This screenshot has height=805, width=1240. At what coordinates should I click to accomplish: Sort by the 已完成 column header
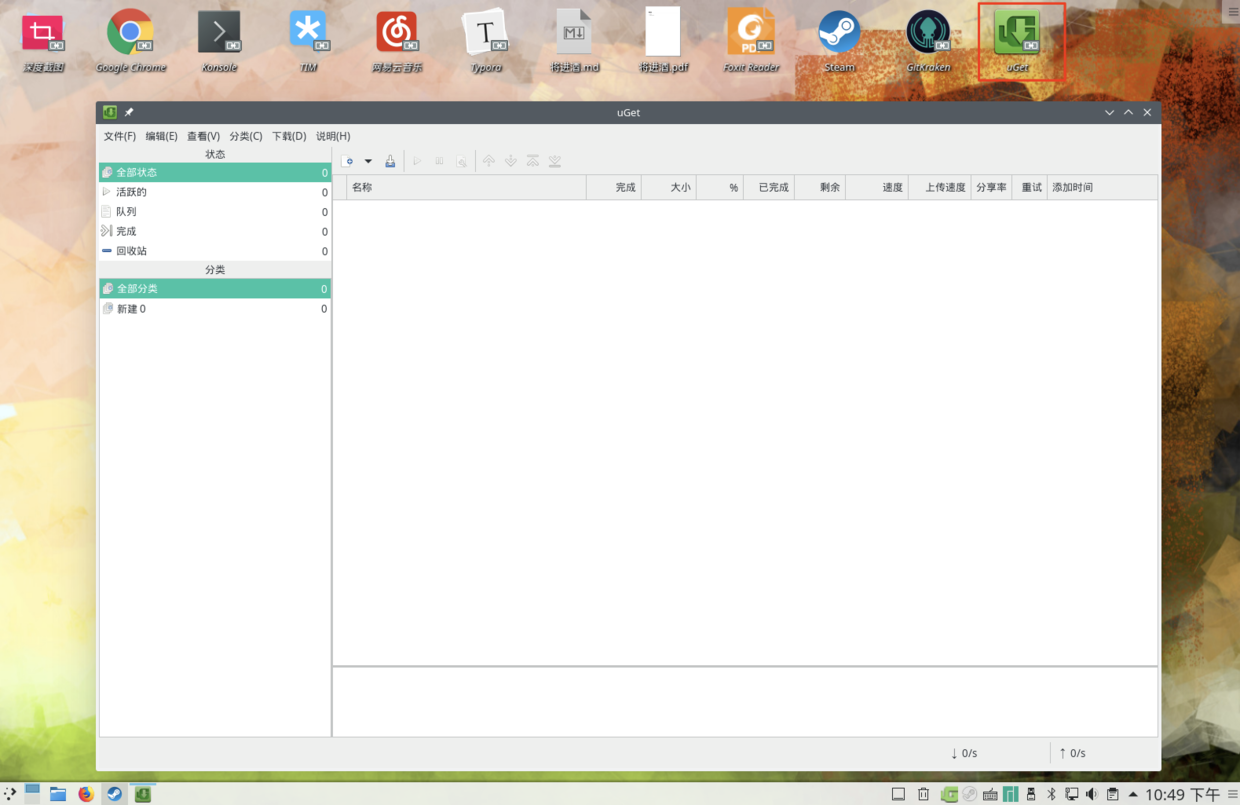tap(769, 187)
